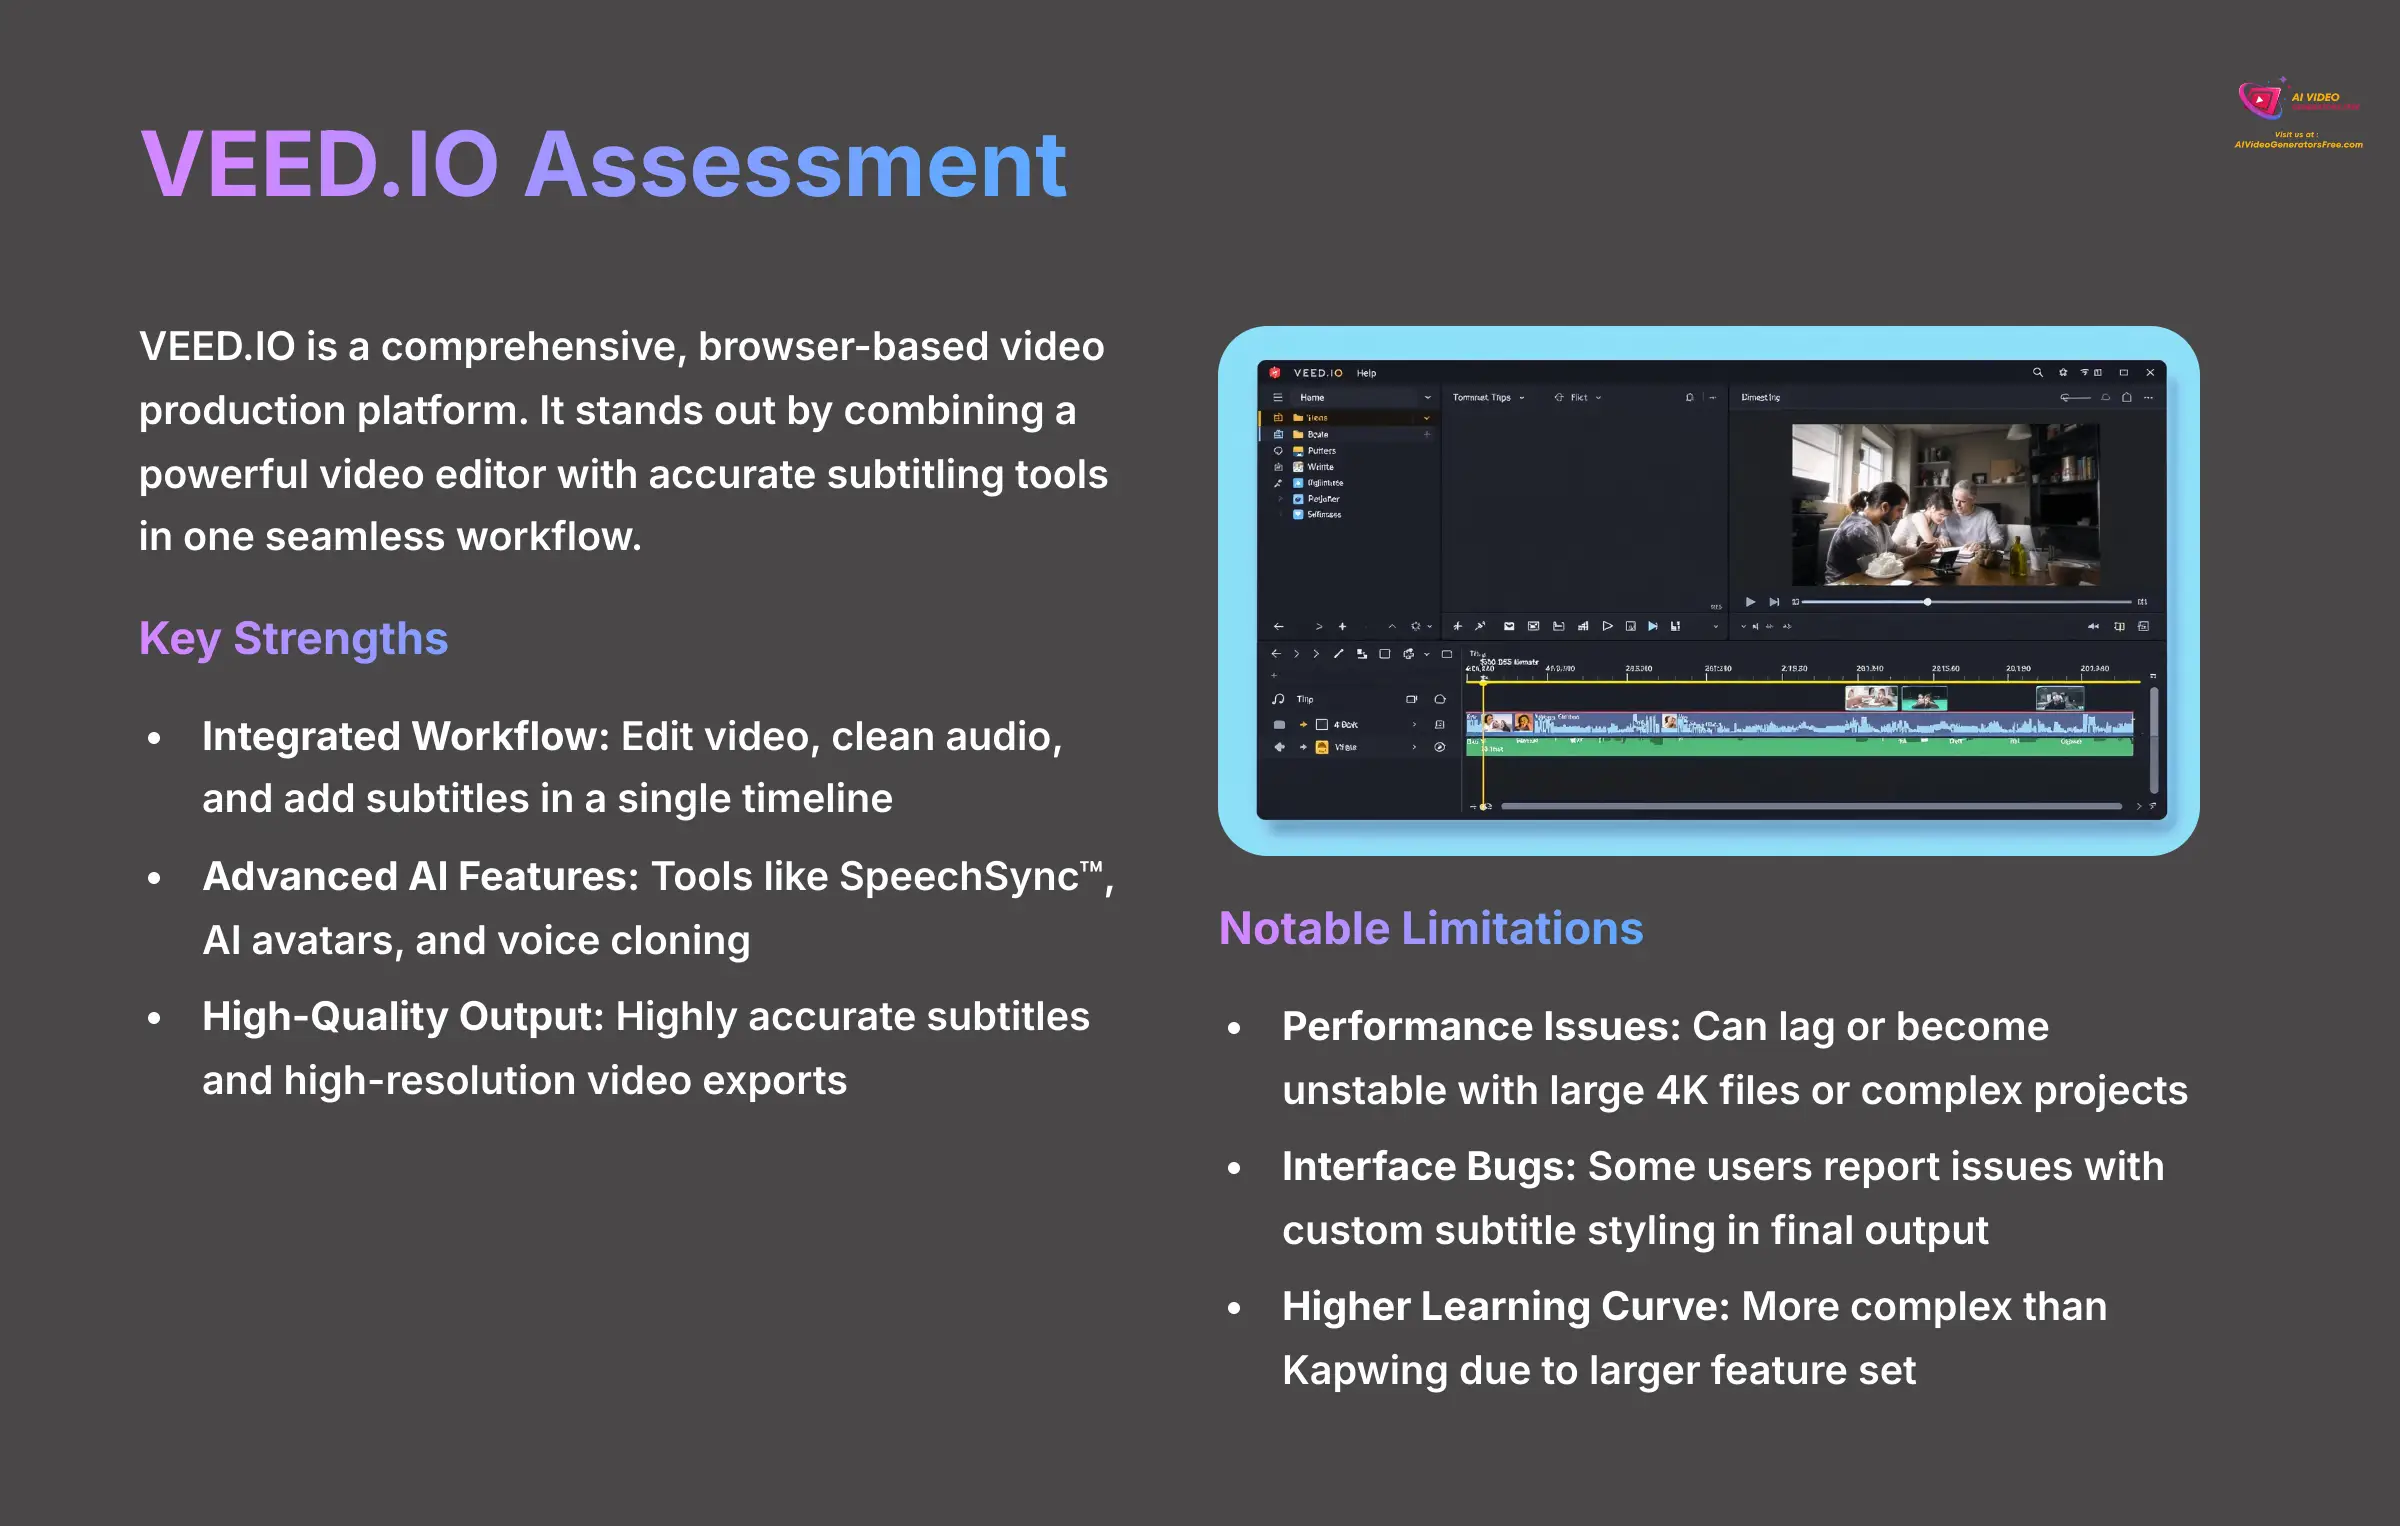Toggle the checkbox on the 4 Bork track
This screenshot has width=2400, height=1526.
1322,725
